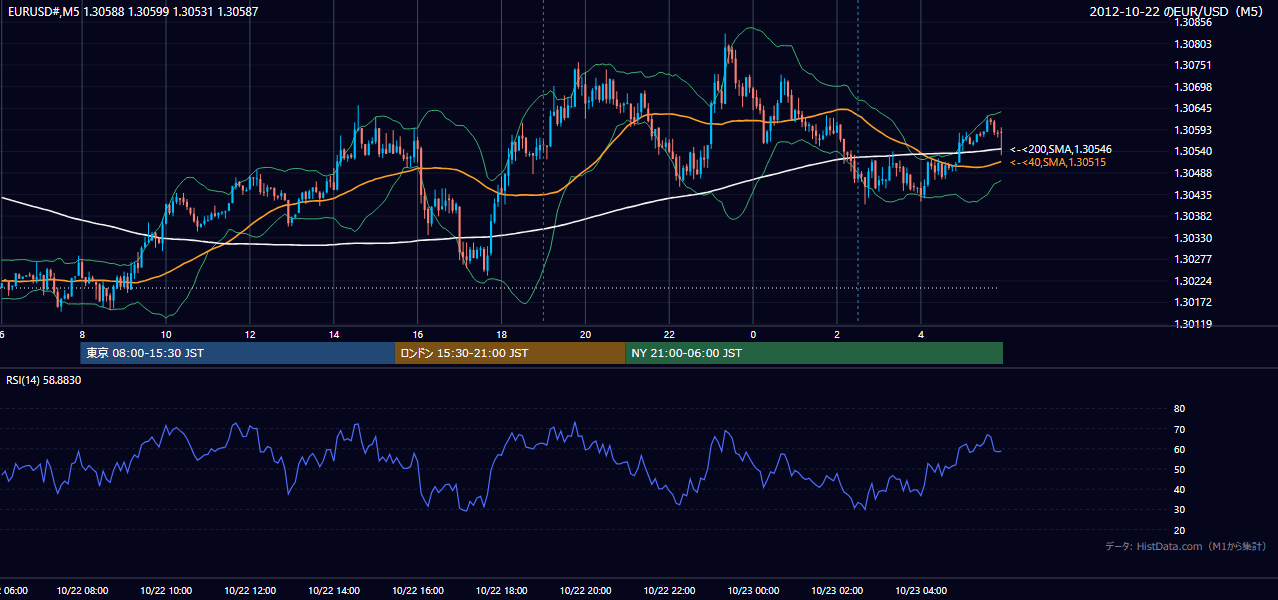Click price axis value 1.30803
This screenshot has height=600, width=1278.
tap(1194, 44)
